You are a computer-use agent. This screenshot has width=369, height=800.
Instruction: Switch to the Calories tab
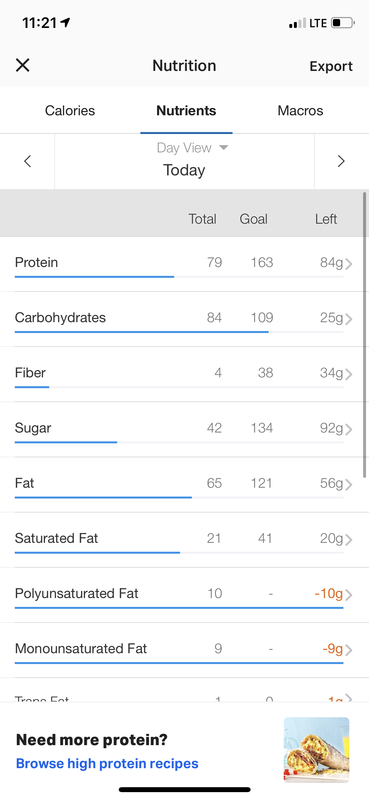(x=70, y=111)
